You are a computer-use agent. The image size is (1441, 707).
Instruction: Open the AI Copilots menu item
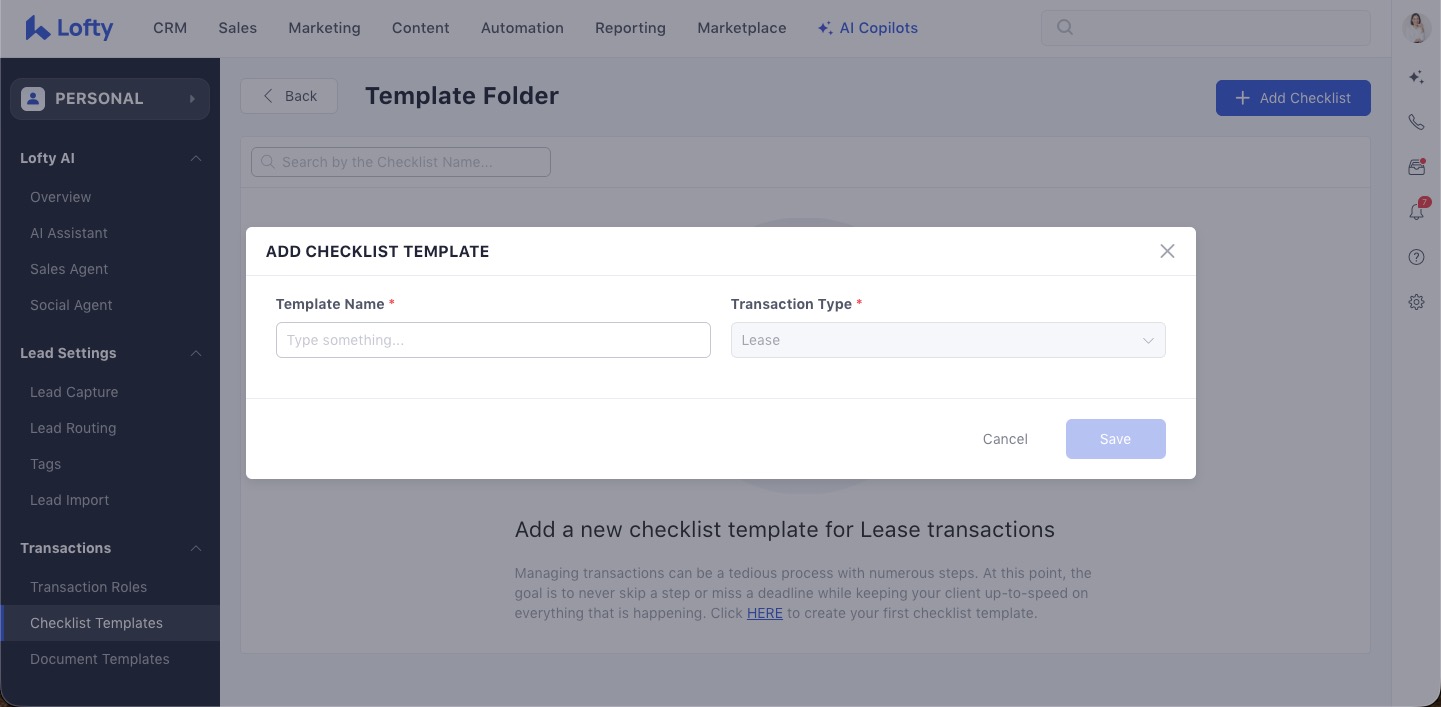[x=867, y=28]
